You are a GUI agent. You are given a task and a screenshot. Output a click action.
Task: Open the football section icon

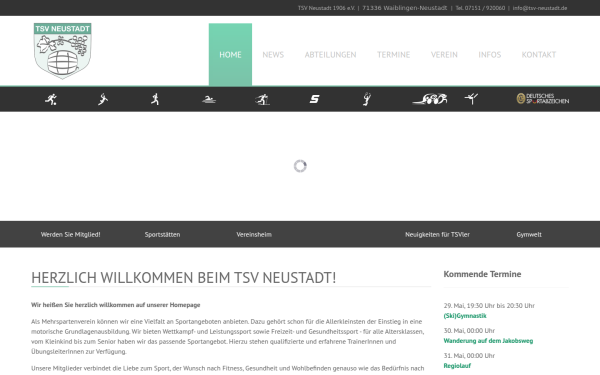click(x=51, y=99)
